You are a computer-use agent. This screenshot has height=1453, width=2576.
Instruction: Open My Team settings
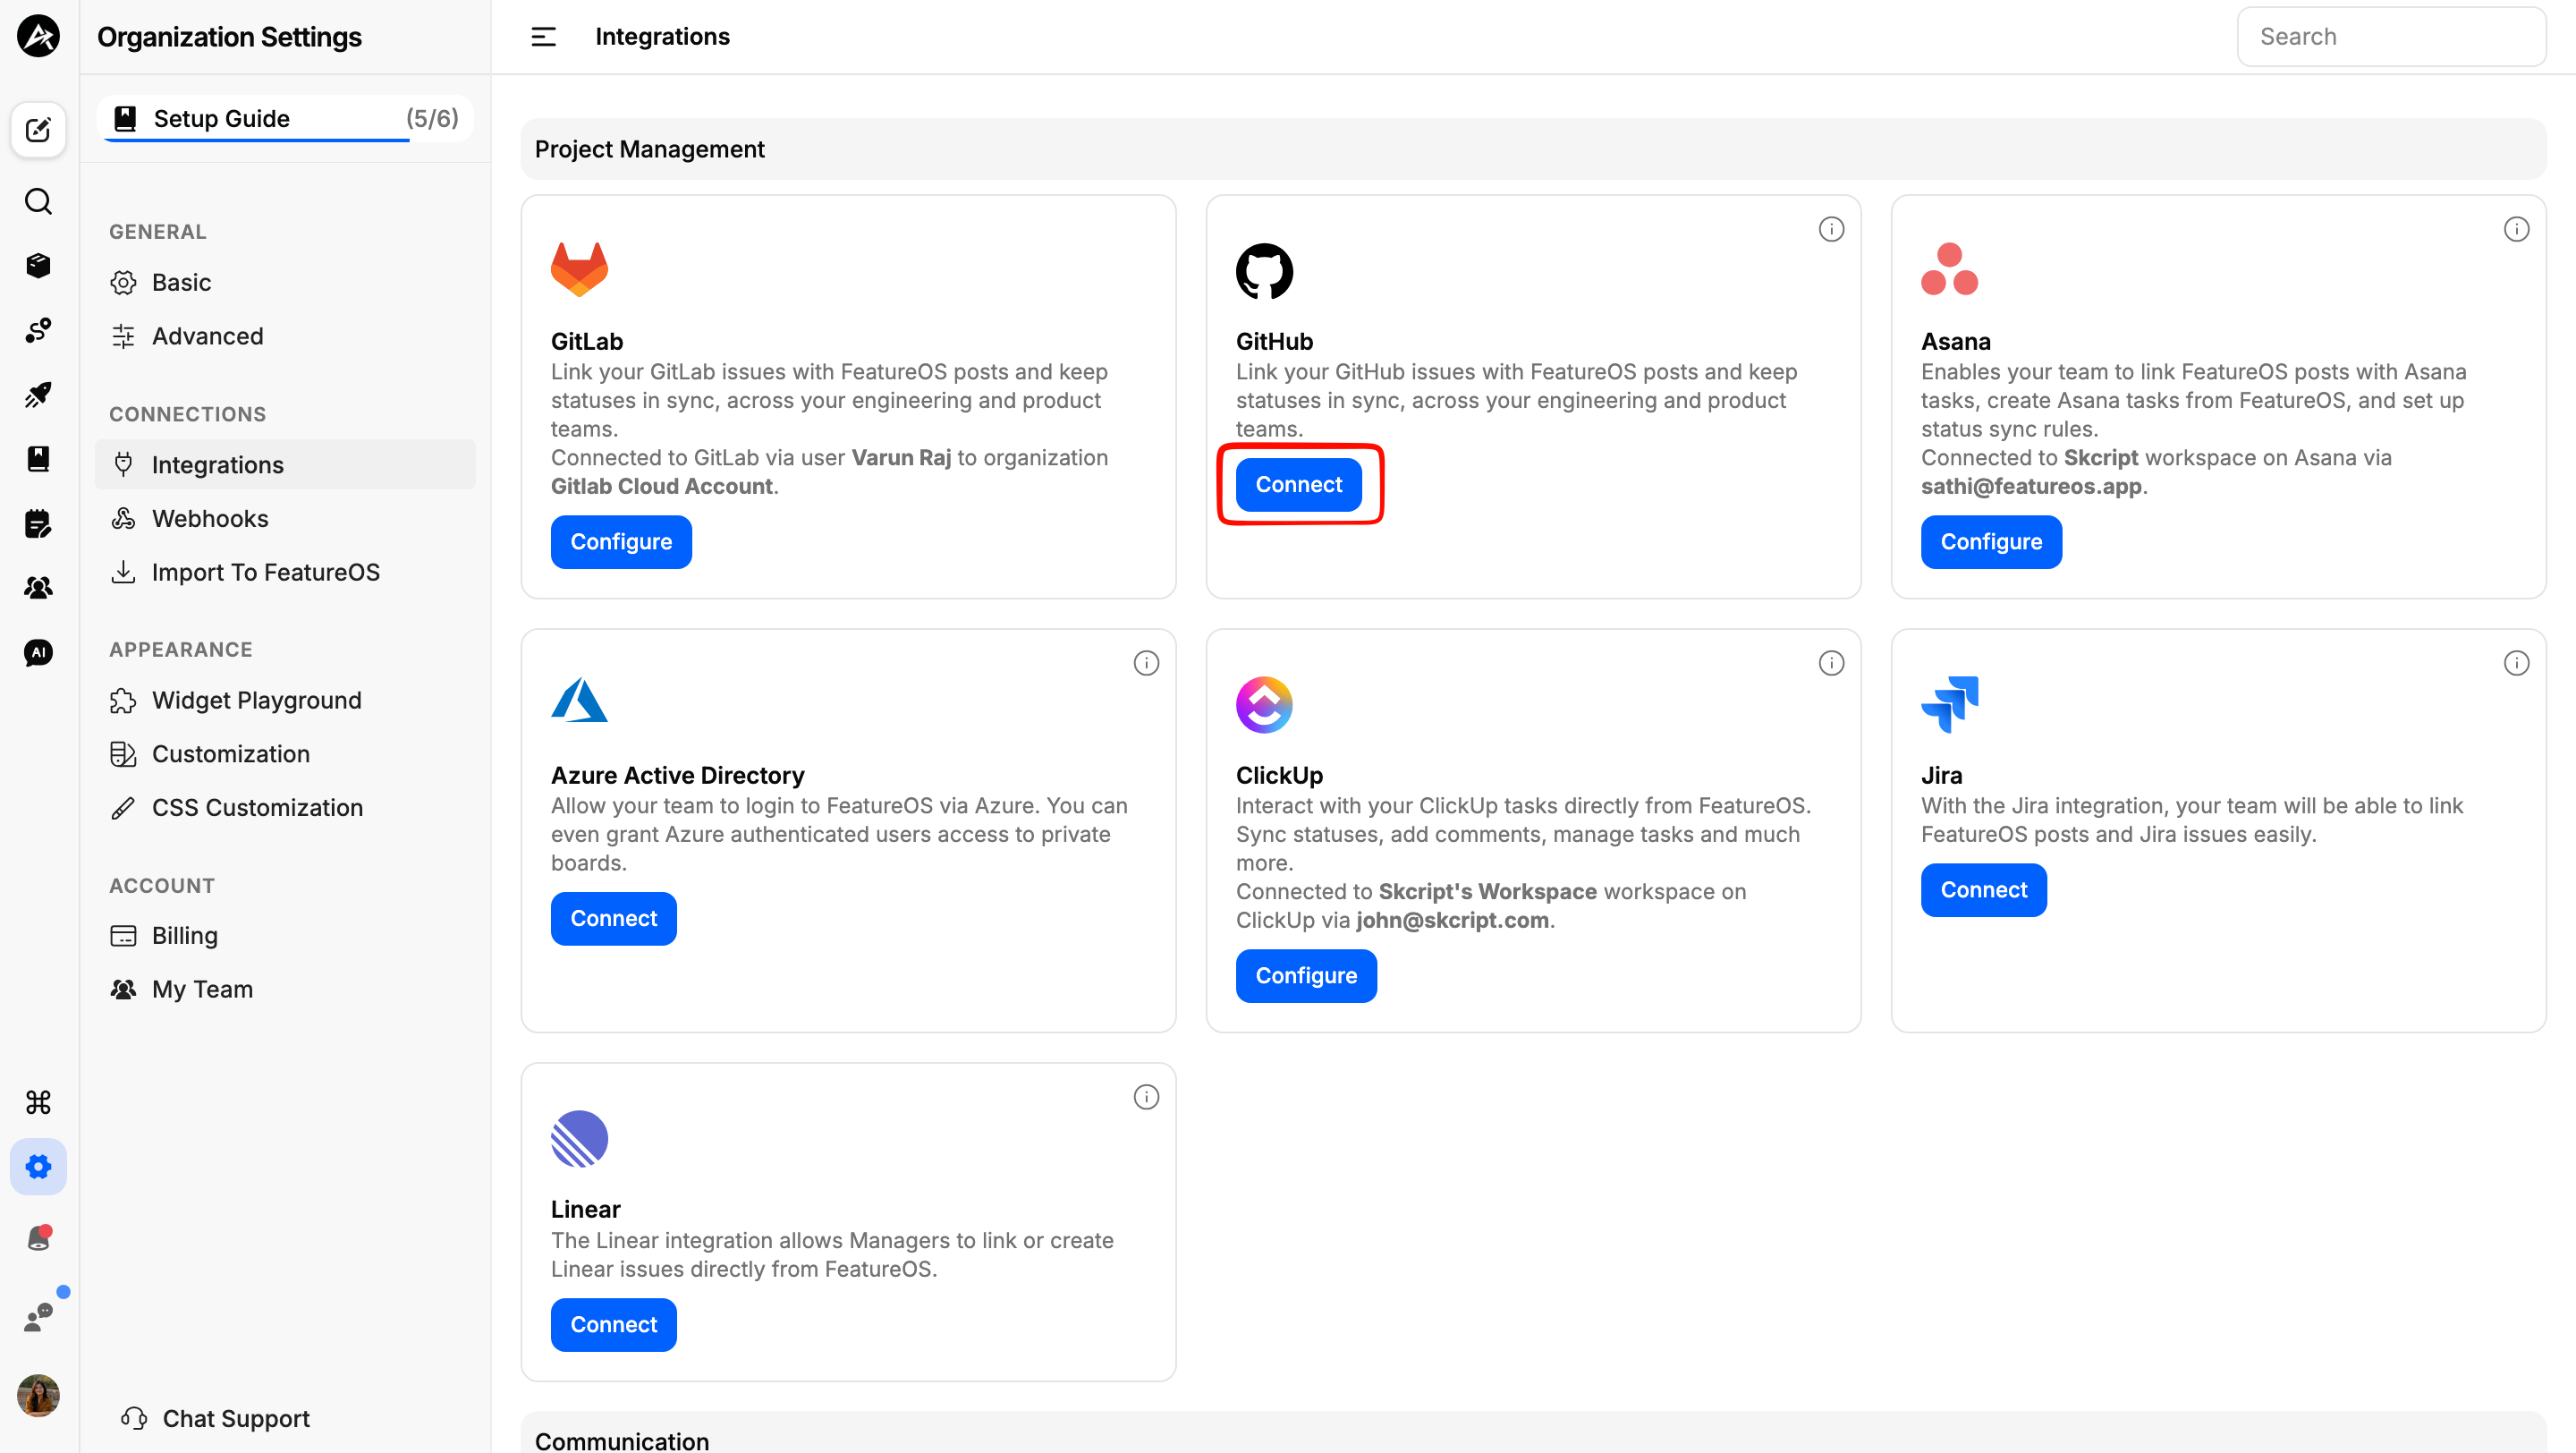click(x=285, y=990)
